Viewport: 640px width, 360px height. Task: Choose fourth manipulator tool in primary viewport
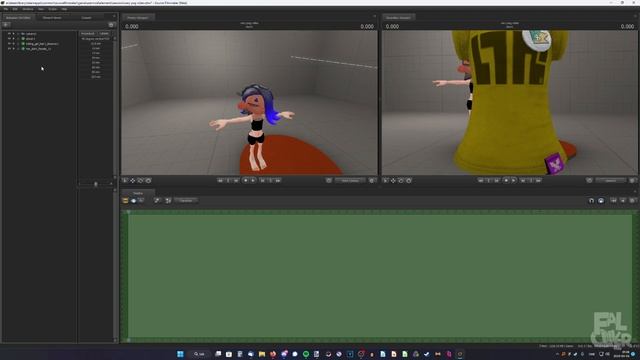coord(149,180)
